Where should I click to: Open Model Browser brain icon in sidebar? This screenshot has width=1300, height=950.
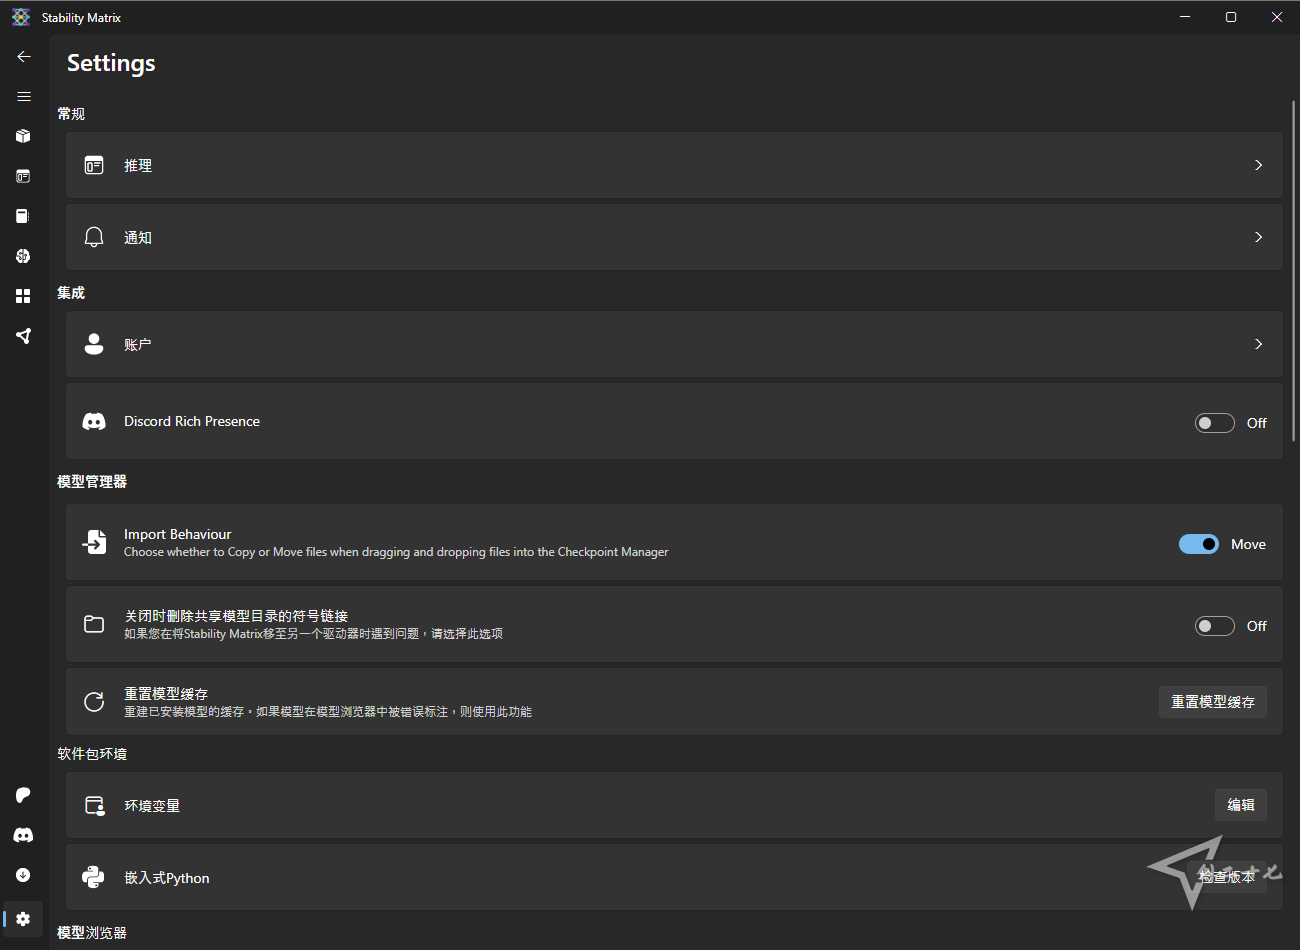click(x=24, y=256)
